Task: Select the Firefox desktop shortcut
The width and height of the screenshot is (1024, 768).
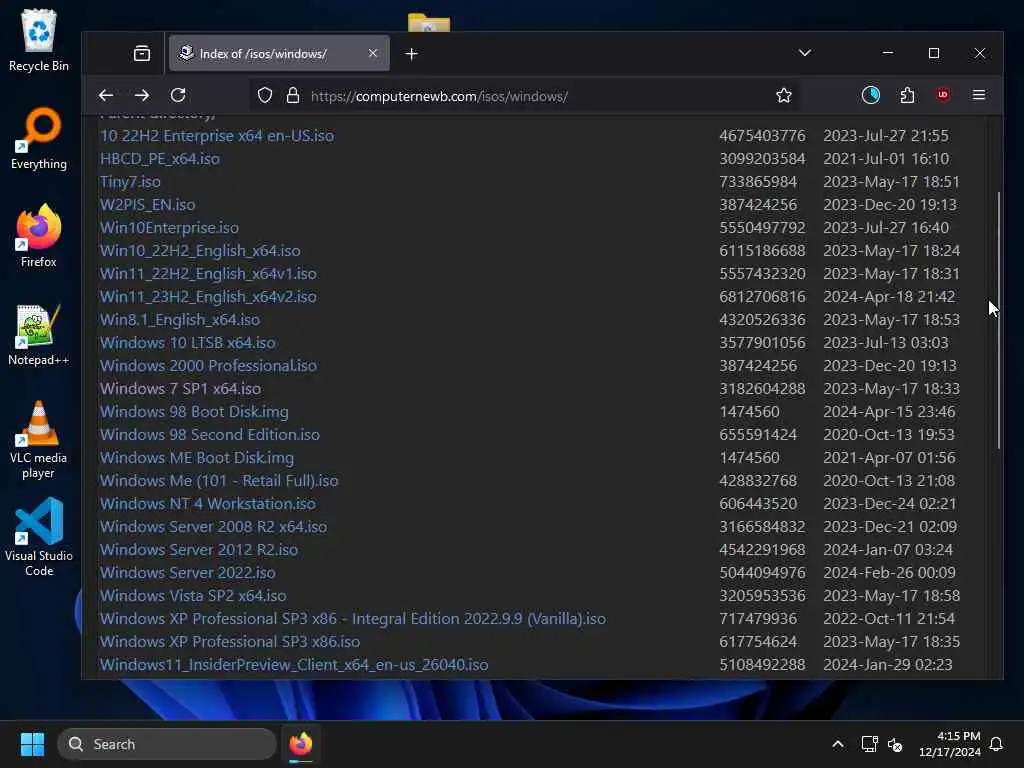Action: click(39, 236)
